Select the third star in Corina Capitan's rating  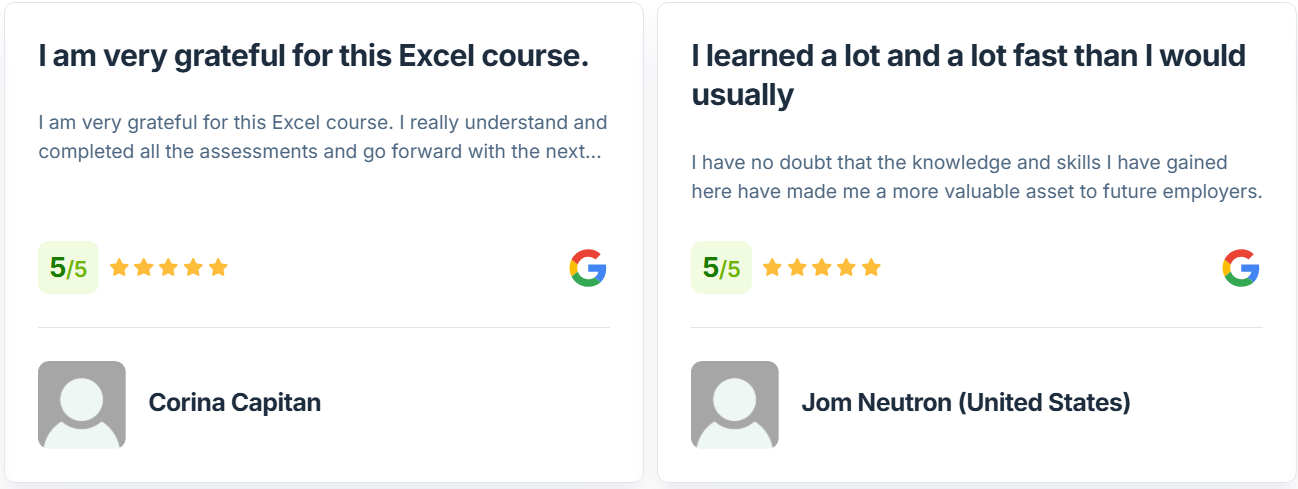coord(169,267)
